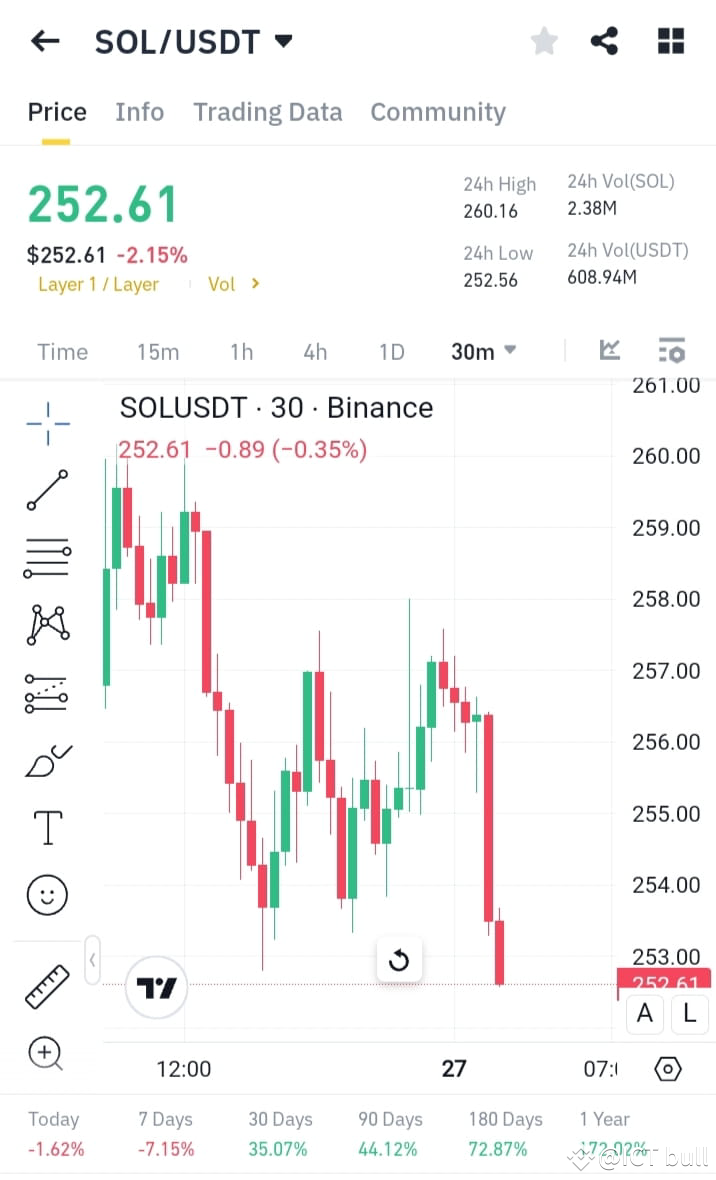The width and height of the screenshot is (716, 1180).
Task: Select the XABCD pattern tool
Action: [47, 623]
